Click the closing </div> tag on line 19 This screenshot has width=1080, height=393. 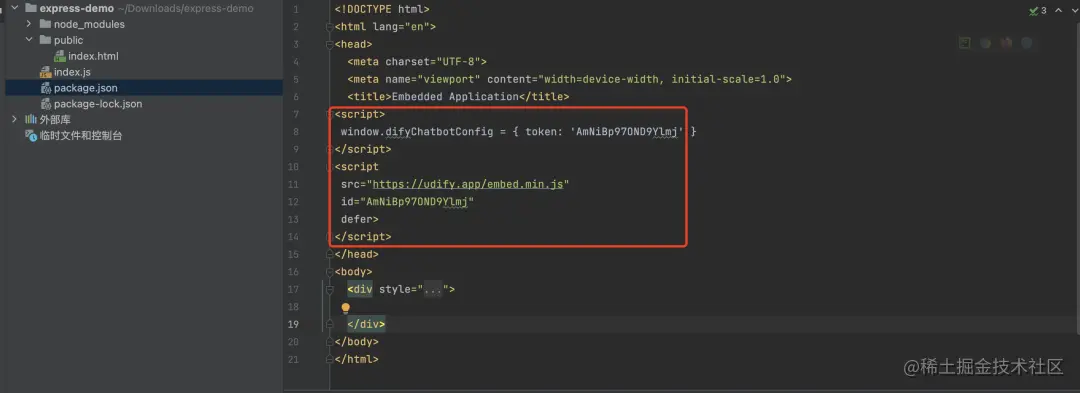[366, 324]
